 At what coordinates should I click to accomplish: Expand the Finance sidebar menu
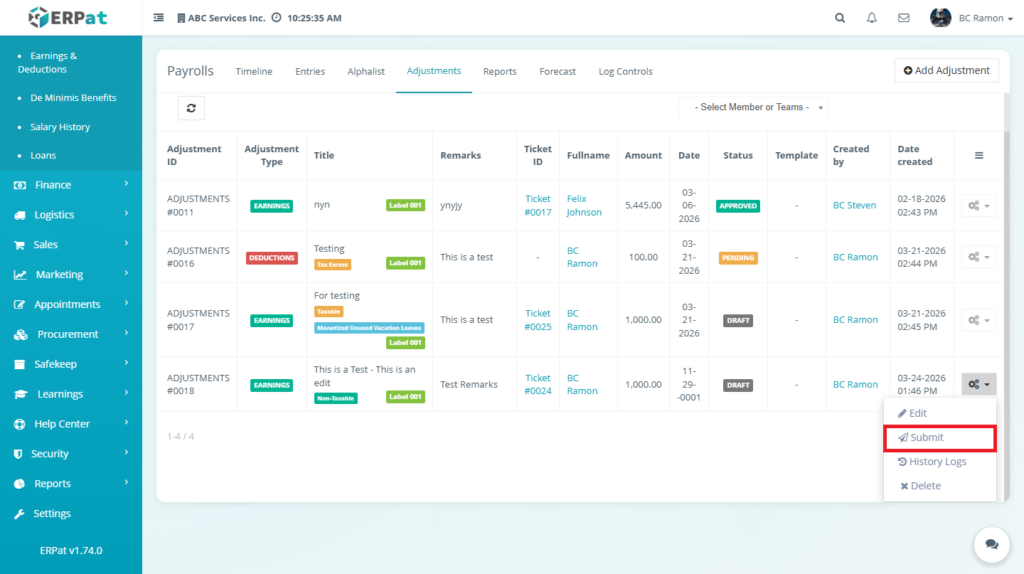(x=71, y=185)
